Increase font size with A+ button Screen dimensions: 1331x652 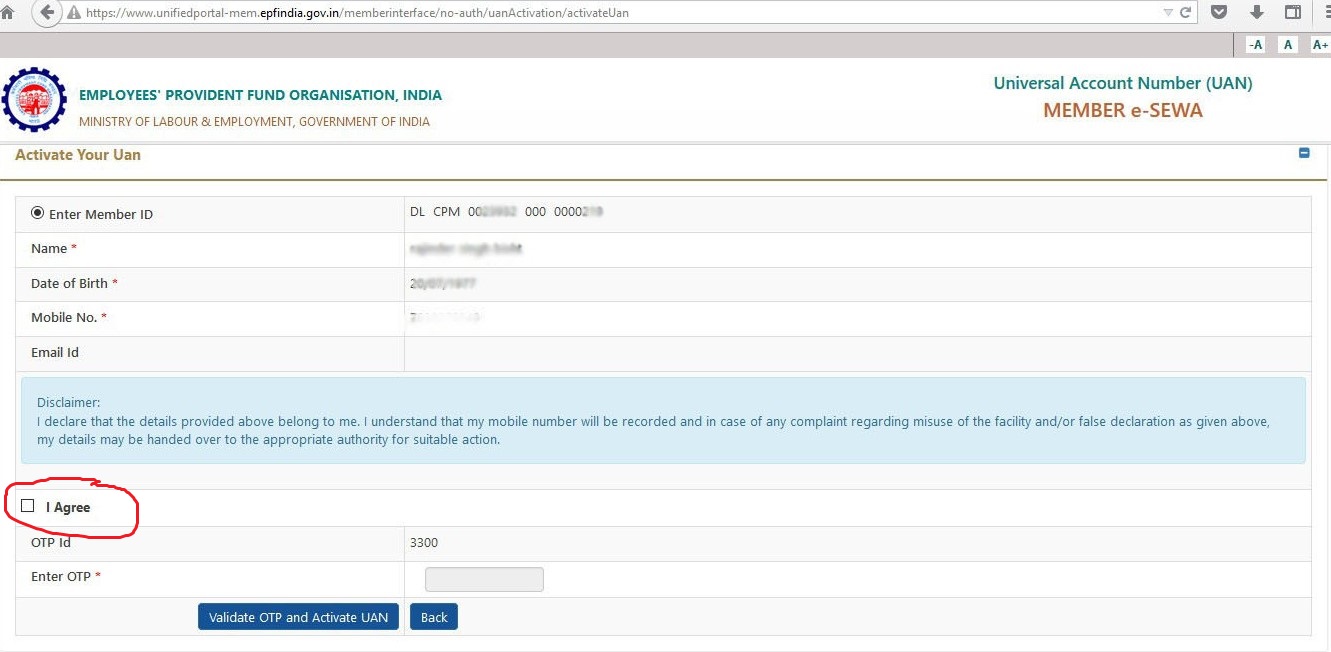click(1320, 45)
